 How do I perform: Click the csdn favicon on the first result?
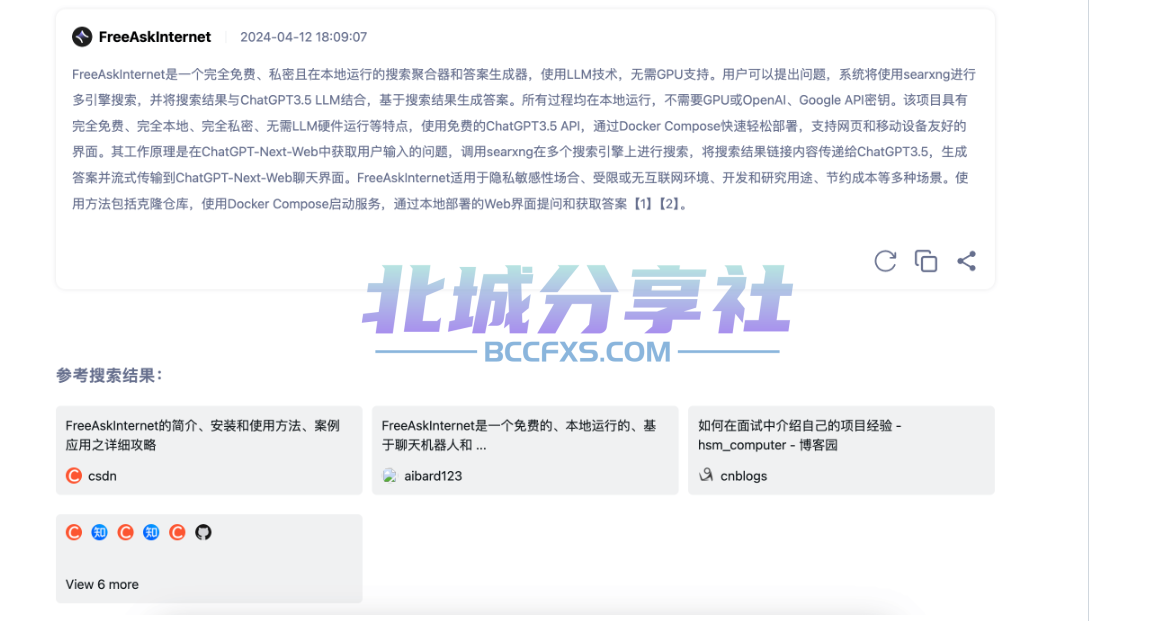(x=74, y=476)
